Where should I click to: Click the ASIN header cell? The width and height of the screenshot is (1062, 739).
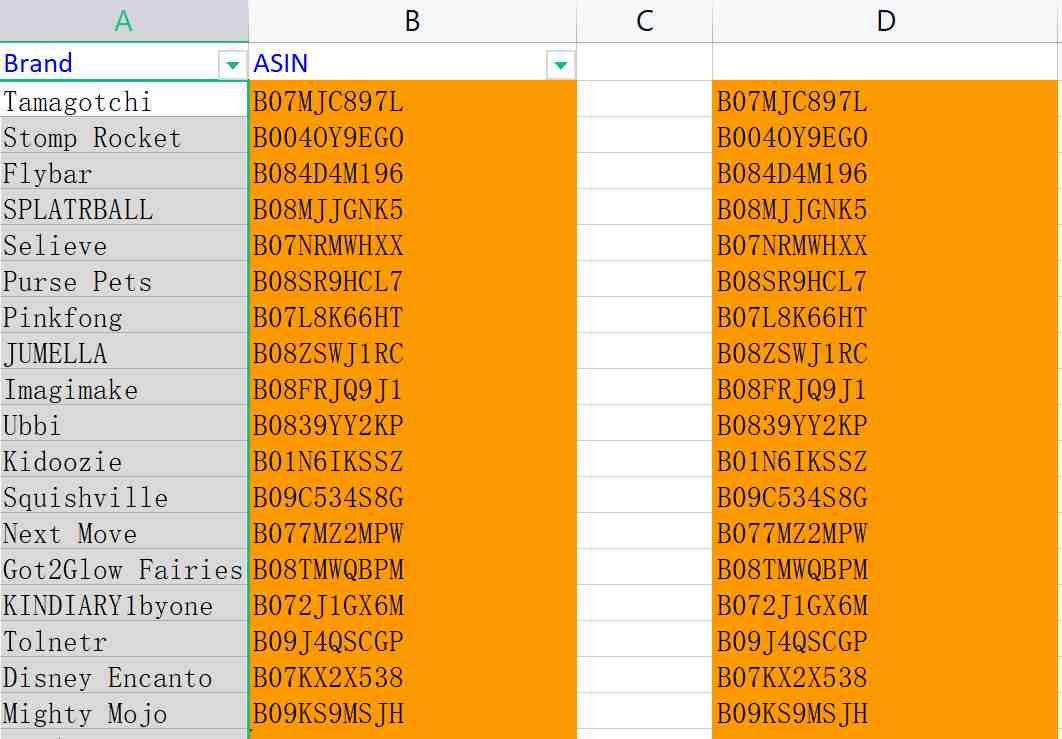tap(412, 63)
